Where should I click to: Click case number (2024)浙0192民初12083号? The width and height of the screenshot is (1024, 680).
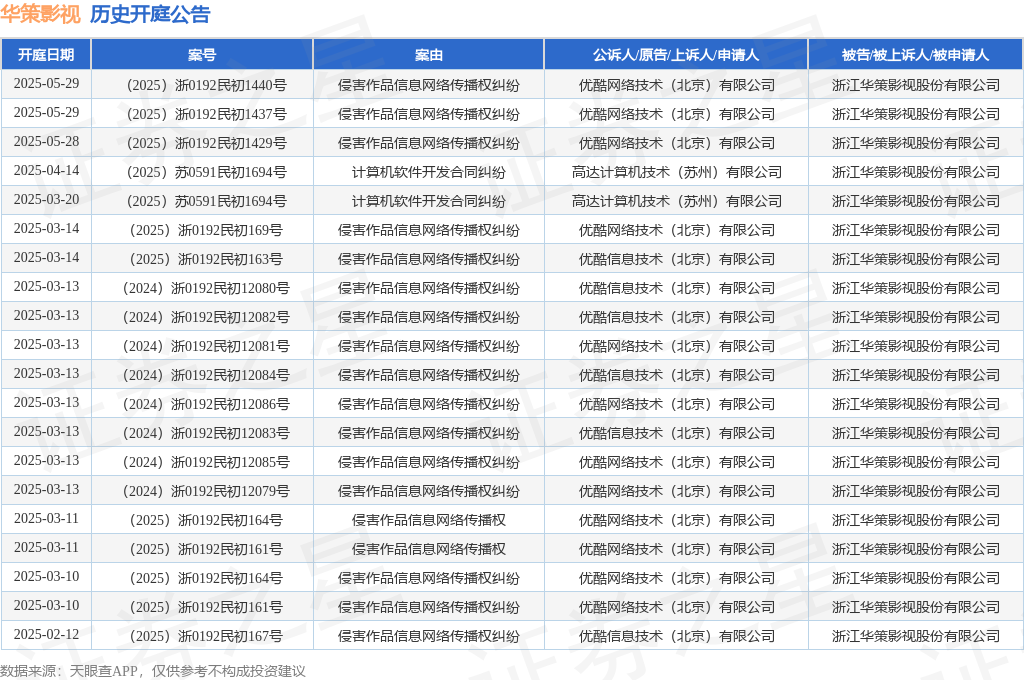click(206, 433)
